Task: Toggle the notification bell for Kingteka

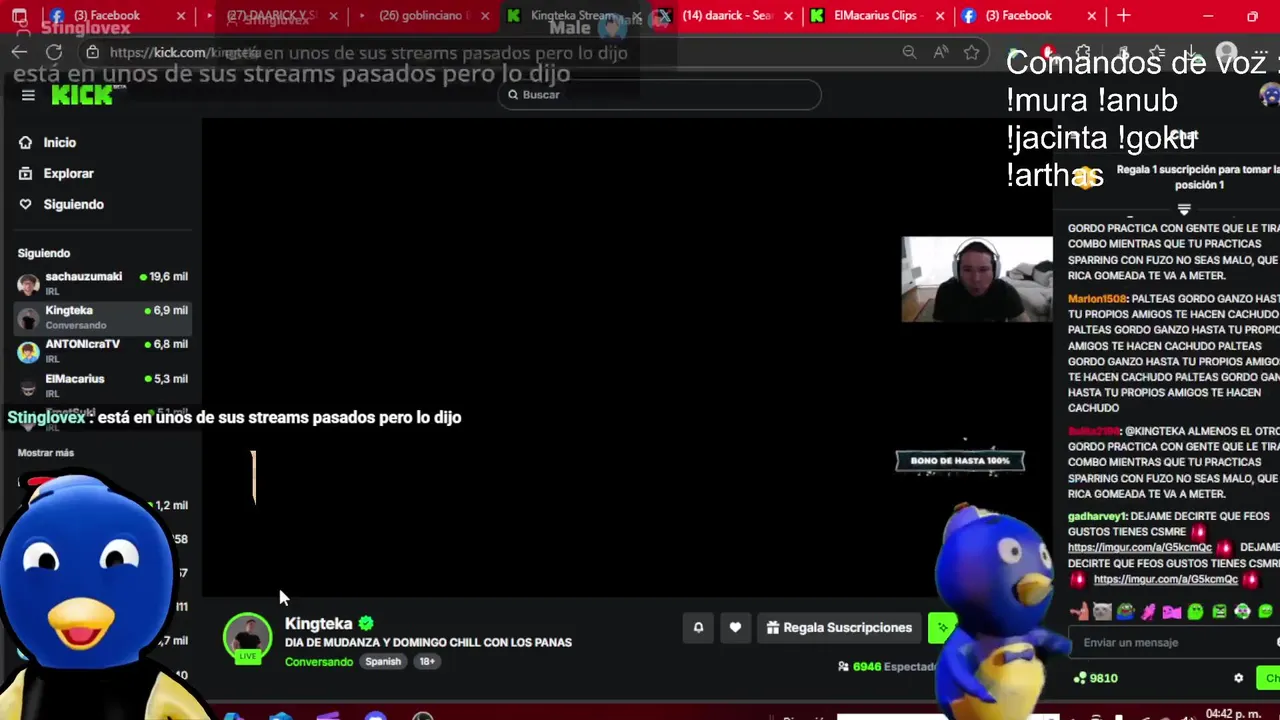Action: 698,628
